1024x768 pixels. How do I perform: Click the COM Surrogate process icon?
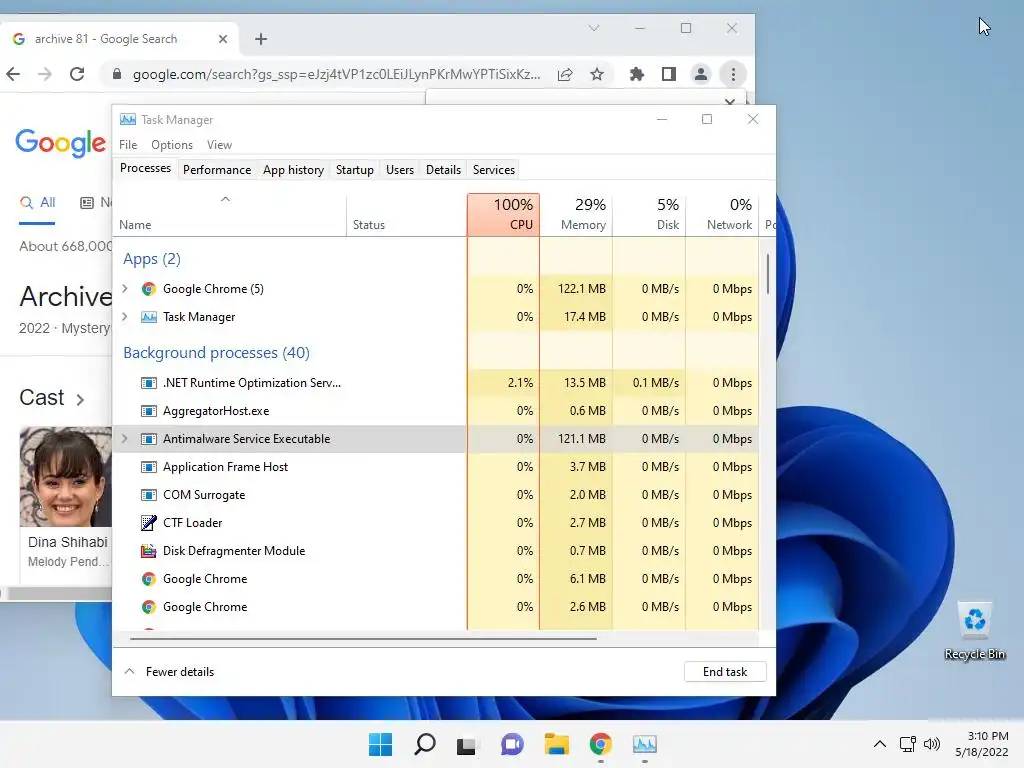coord(149,495)
